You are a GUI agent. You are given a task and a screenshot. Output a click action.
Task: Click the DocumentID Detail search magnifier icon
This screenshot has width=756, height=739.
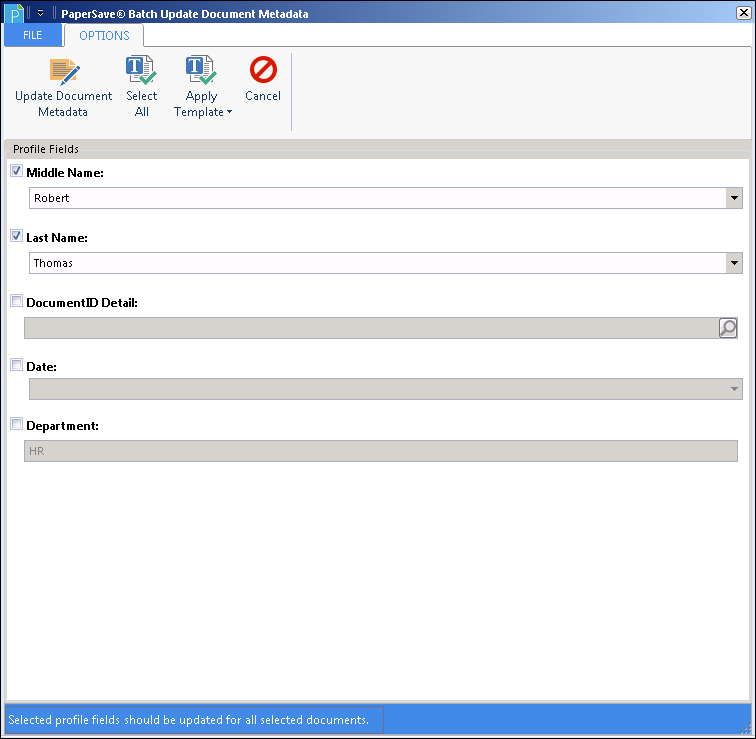click(728, 328)
